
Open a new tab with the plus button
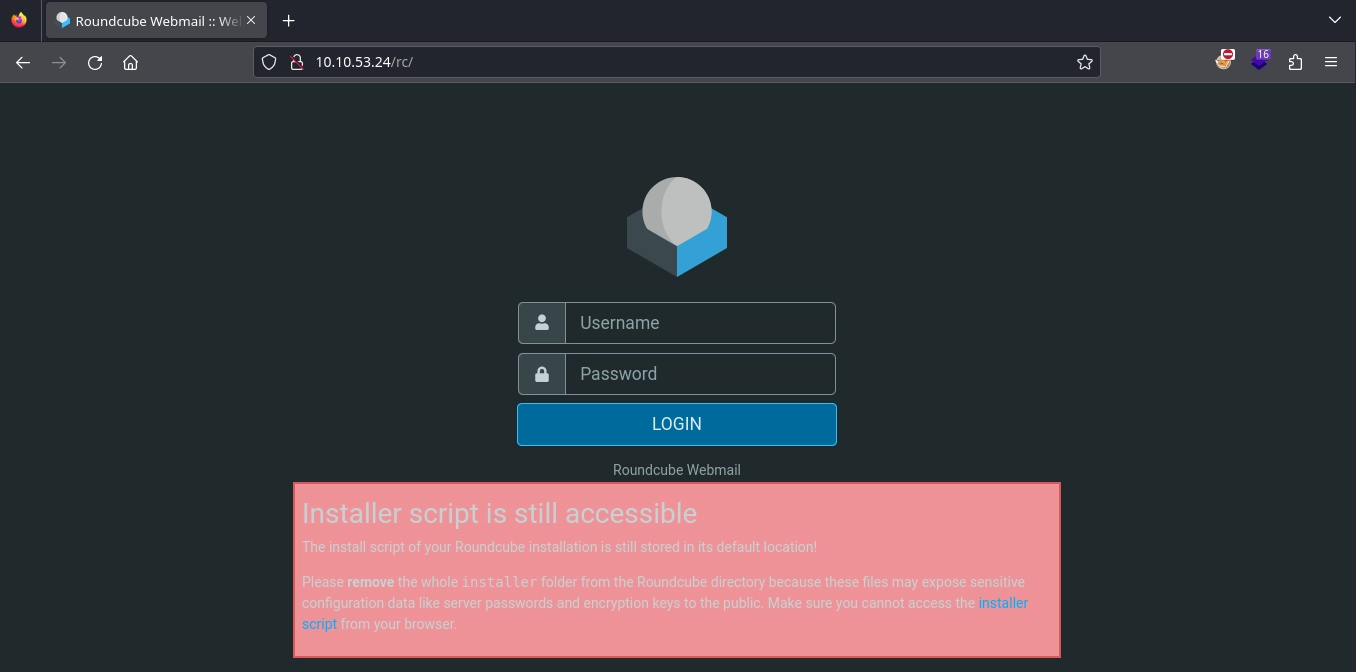pos(289,21)
